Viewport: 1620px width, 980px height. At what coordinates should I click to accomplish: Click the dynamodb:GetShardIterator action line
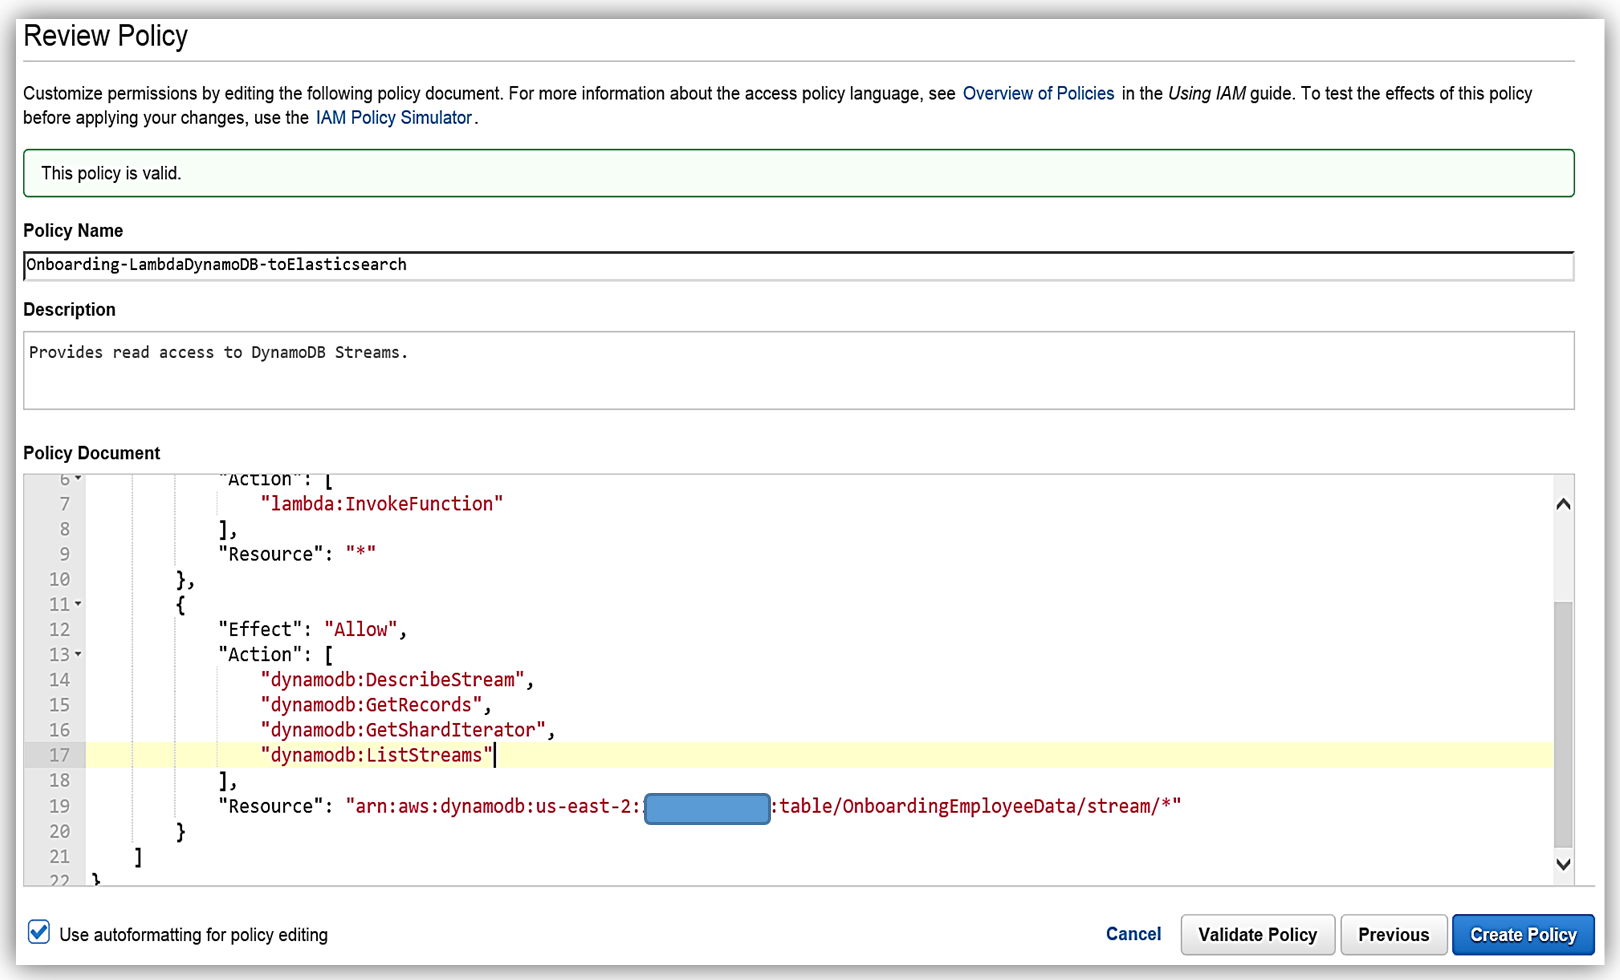(402, 730)
